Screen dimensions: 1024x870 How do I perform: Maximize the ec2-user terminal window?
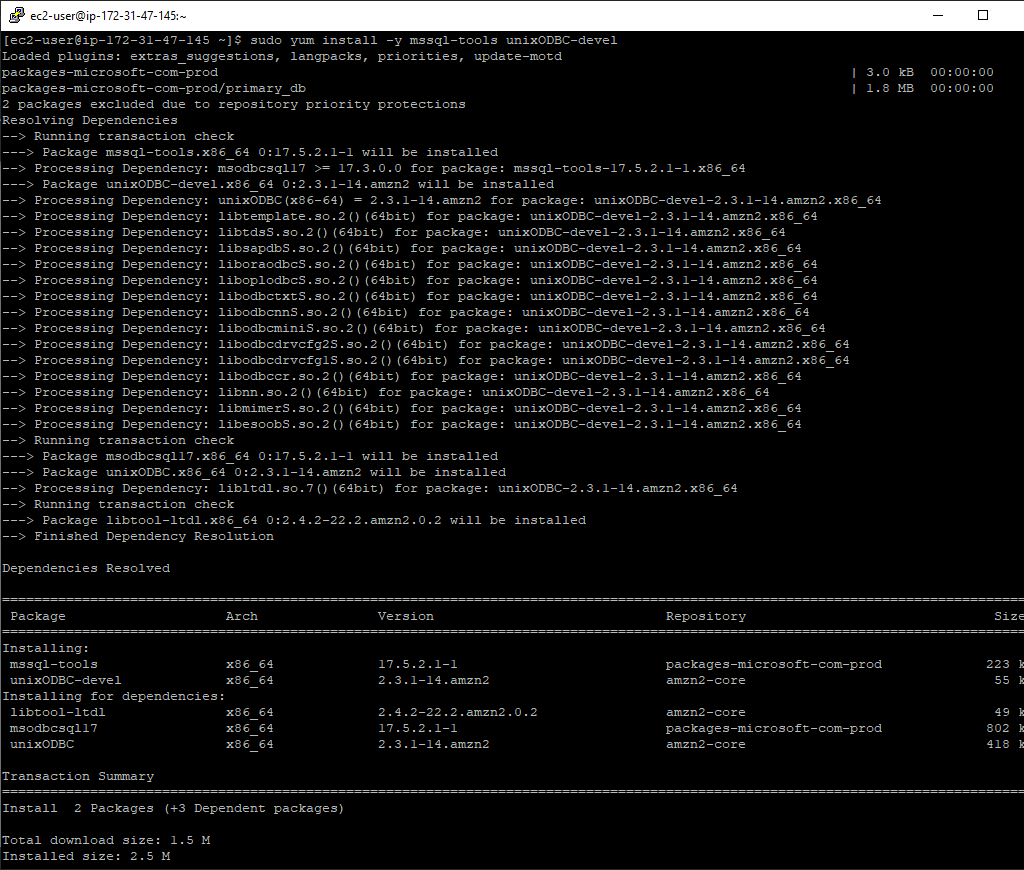point(982,15)
